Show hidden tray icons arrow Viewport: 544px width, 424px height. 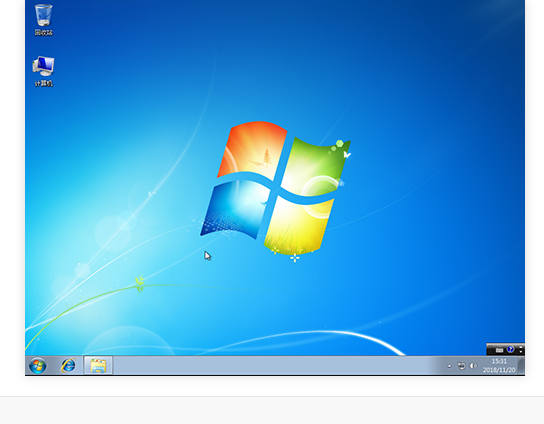point(450,366)
